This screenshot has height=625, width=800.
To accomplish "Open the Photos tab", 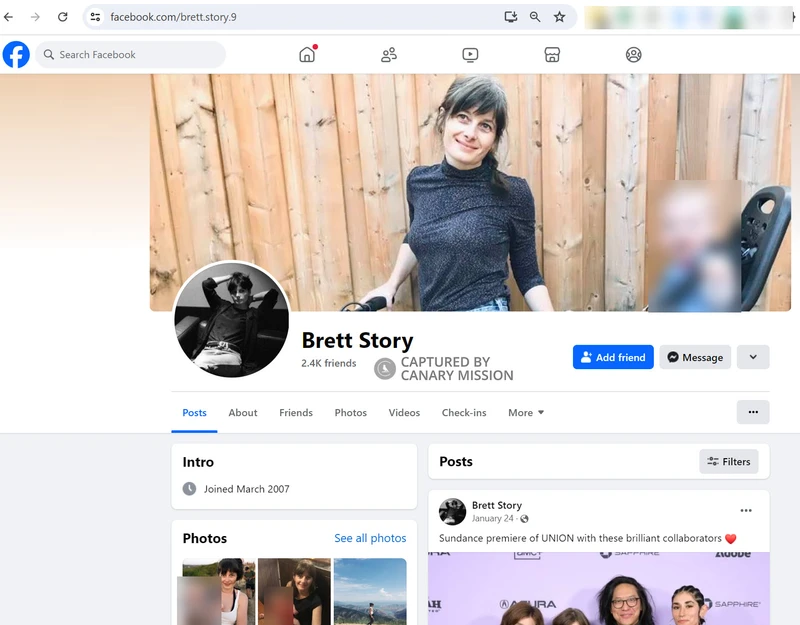I will (351, 412).
